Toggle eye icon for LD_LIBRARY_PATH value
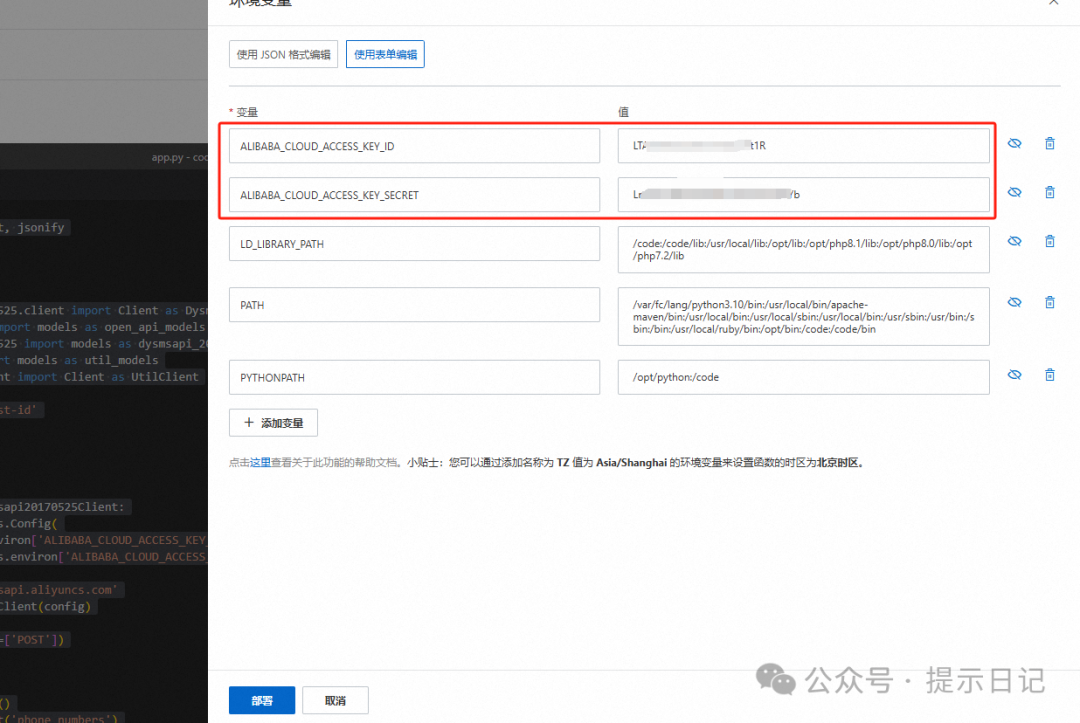This screenshot has width=1080, height=723. click(x=1014, y=241)
